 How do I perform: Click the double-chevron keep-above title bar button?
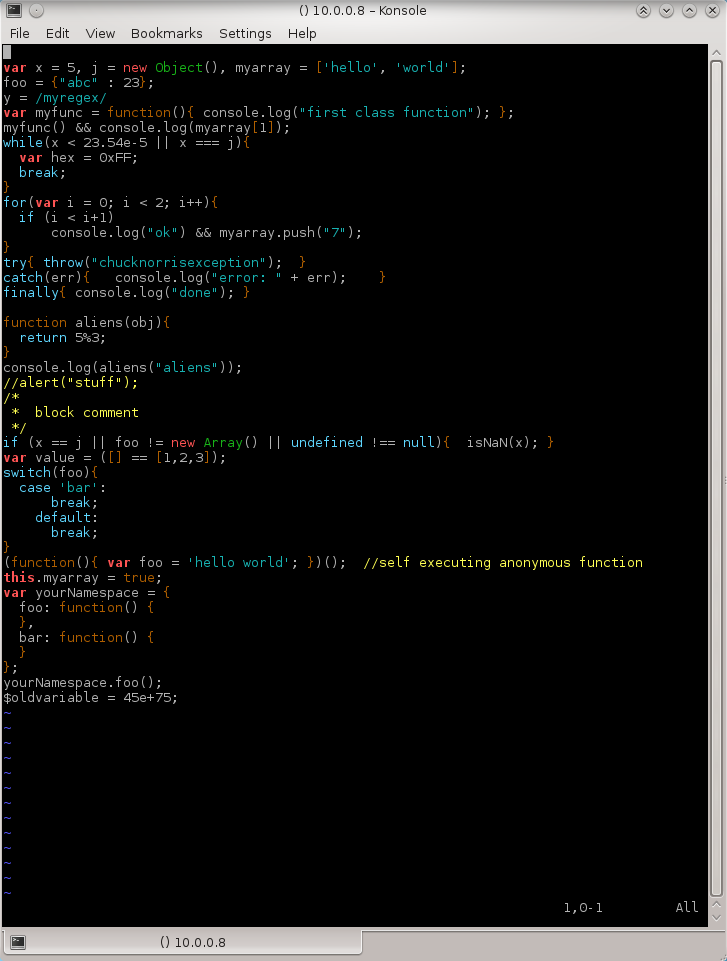coord(643,10)
